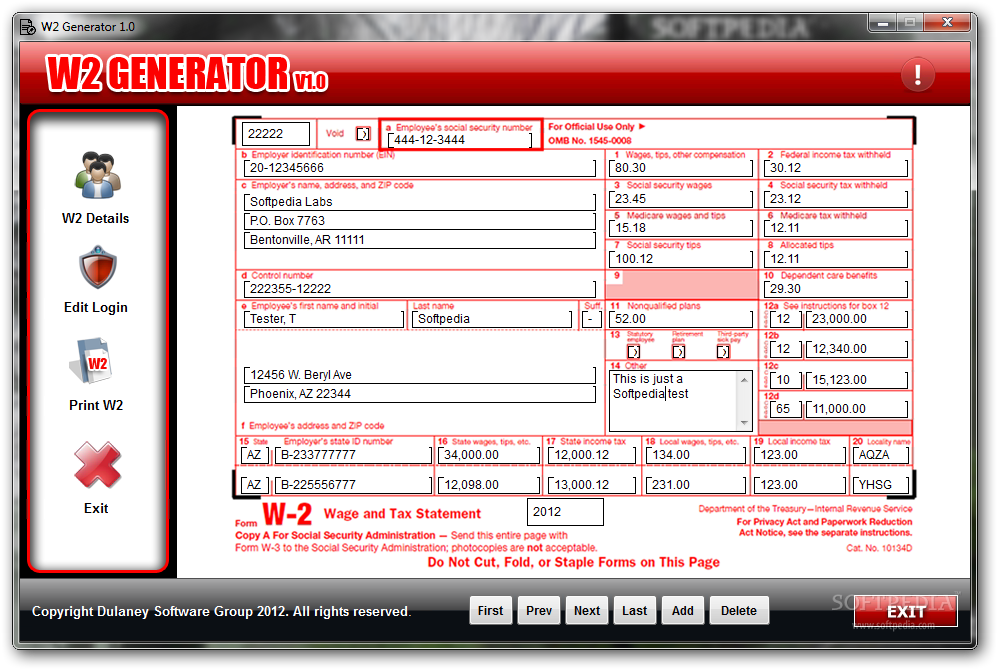
Task: Click box 12c code field 10
Action: [x=785, y=380]
